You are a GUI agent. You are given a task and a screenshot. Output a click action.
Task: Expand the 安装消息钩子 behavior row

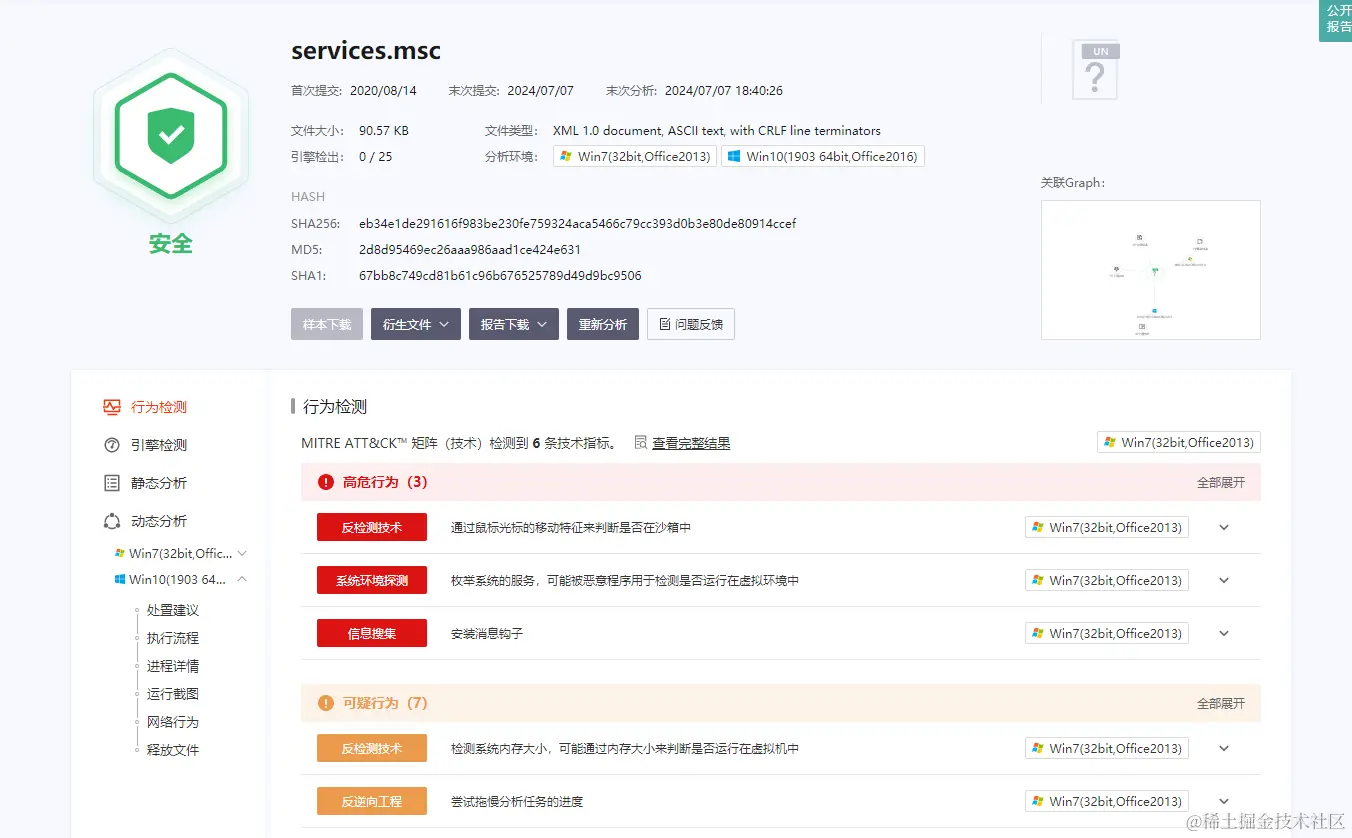click(x=1224, y=633)
